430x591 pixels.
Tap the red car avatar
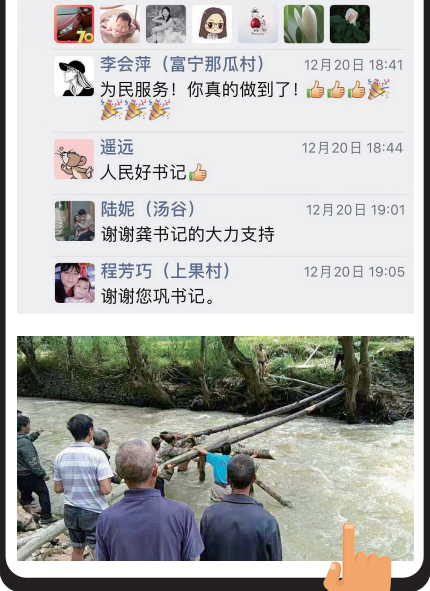(74, 24)
